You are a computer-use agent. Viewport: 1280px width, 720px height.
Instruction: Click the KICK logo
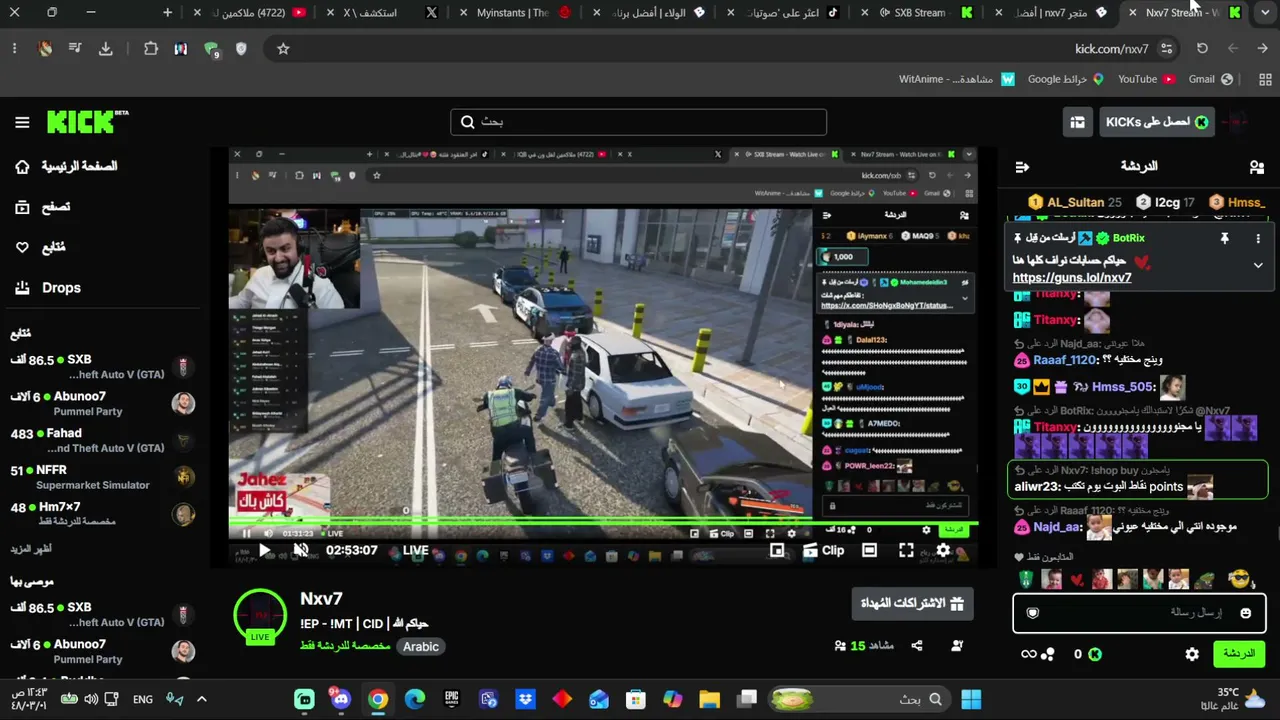click(x=88, y=122)
